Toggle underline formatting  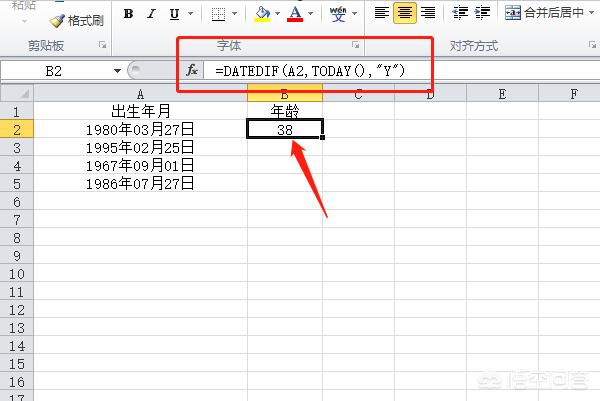tap(175, 14)
